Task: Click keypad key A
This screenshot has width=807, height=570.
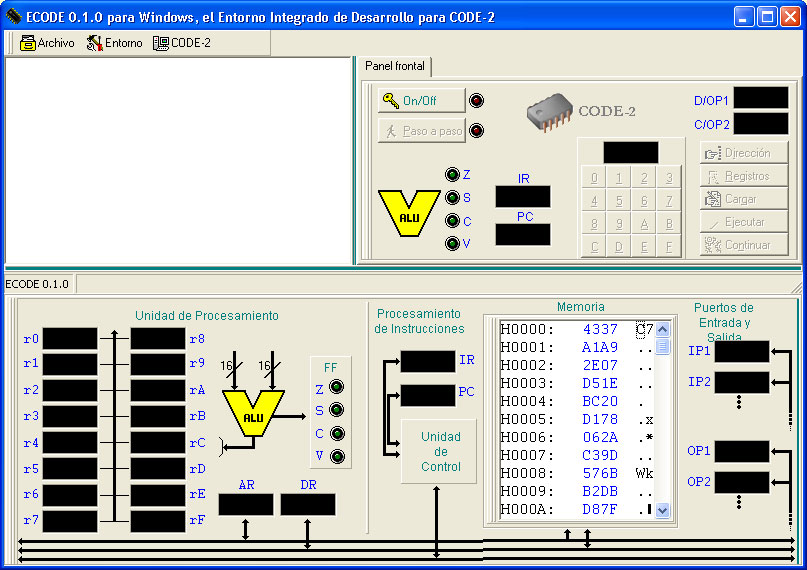Action: (x=644, y=224)
